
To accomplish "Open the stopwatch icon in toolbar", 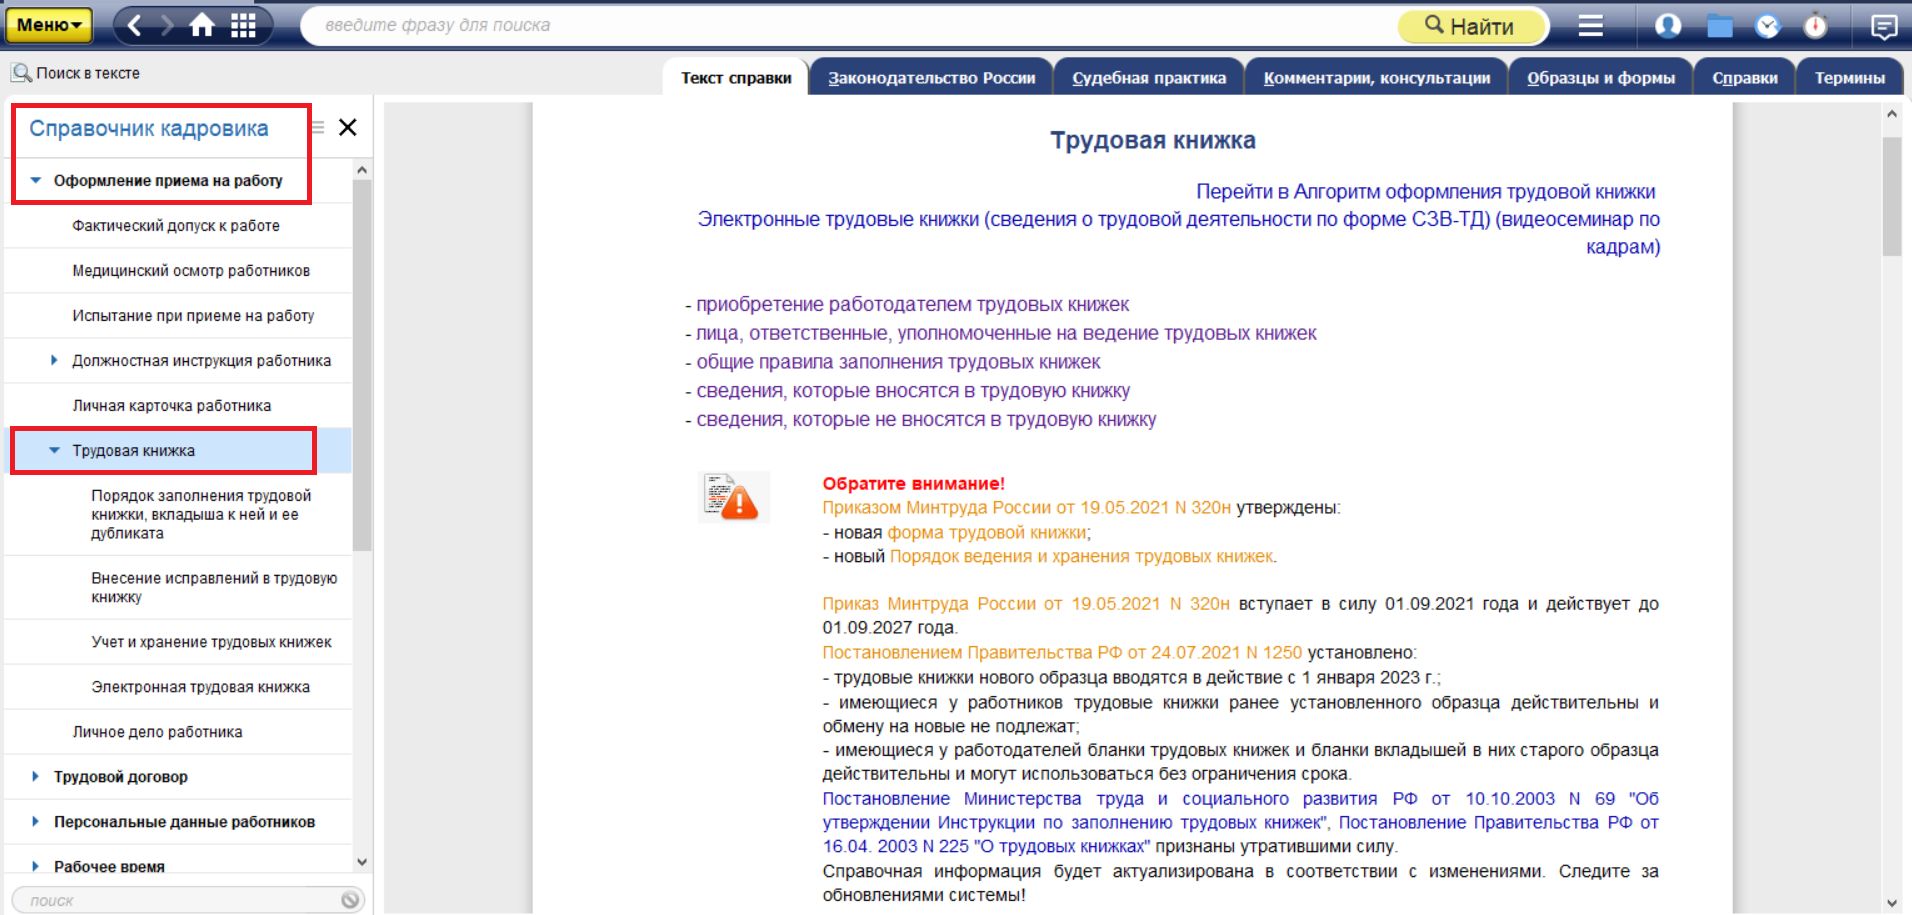I will (x=1815, y=25).
